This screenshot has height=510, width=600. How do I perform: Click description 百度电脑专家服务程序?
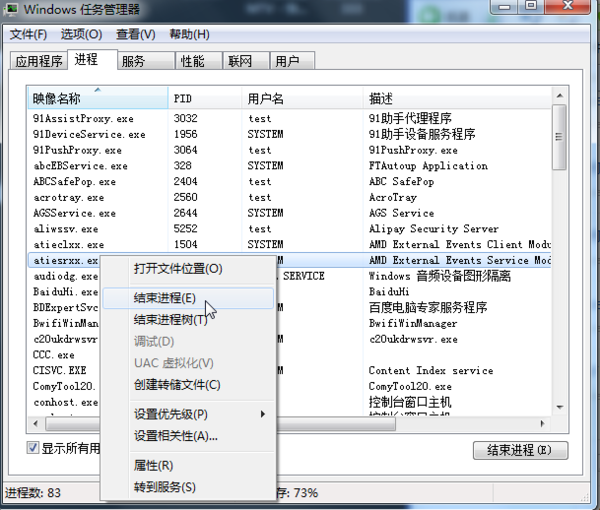(428, 307)
